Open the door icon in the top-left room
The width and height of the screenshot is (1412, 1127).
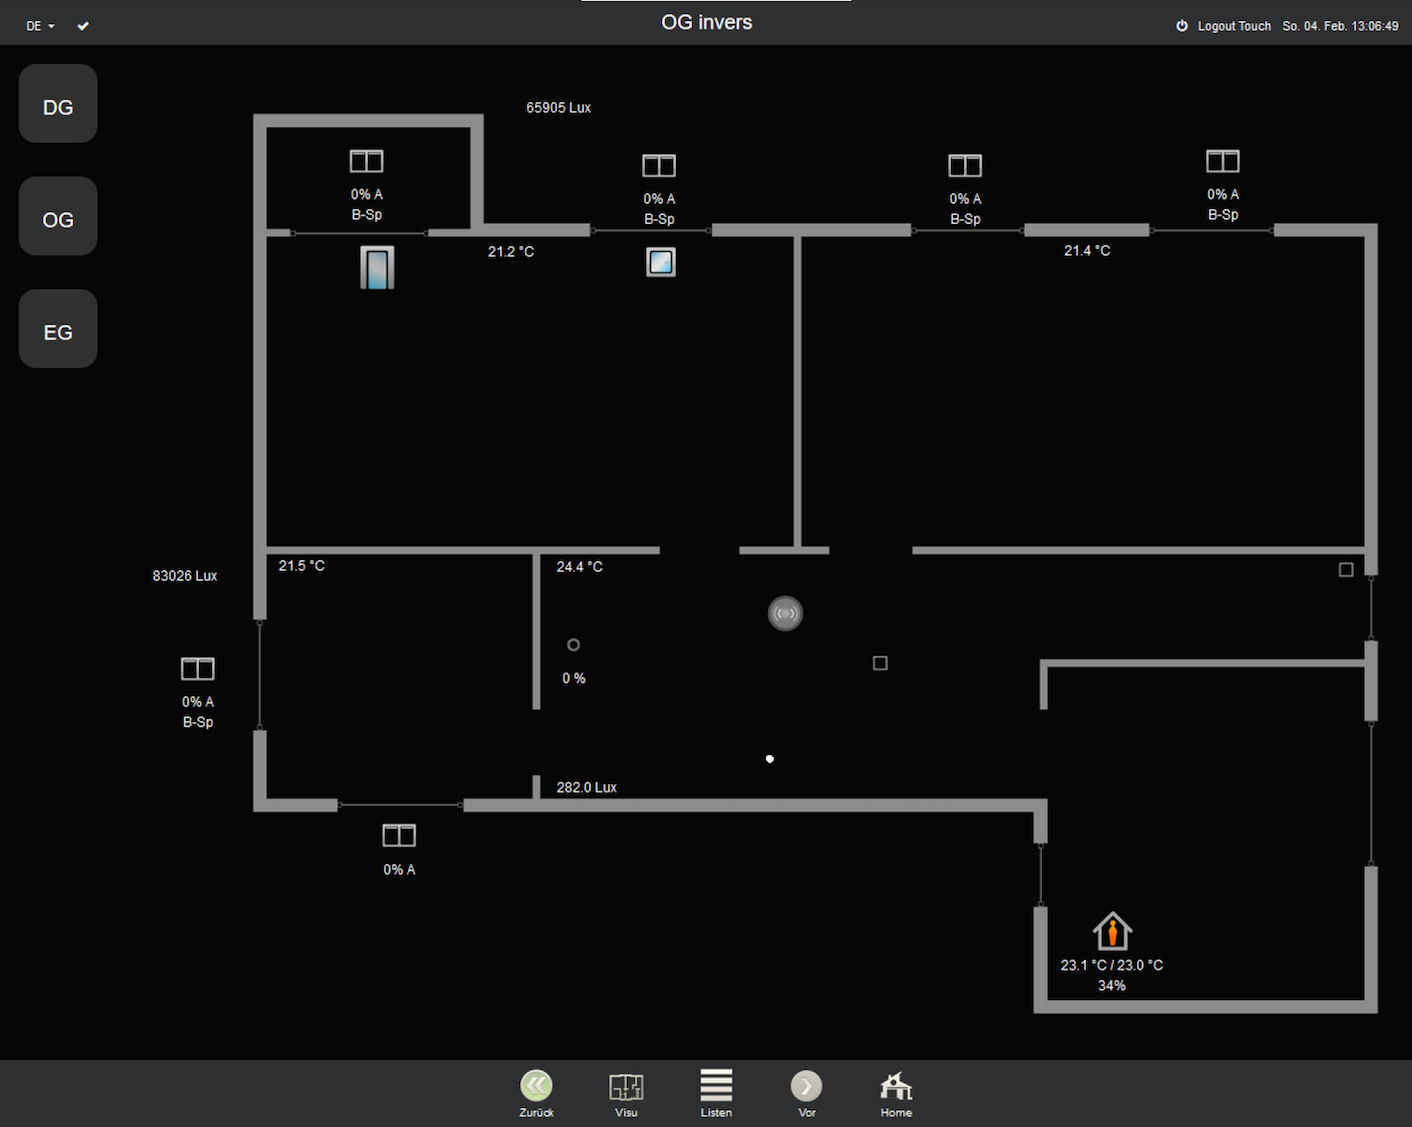pyautogui.click(x=377, y=267)
